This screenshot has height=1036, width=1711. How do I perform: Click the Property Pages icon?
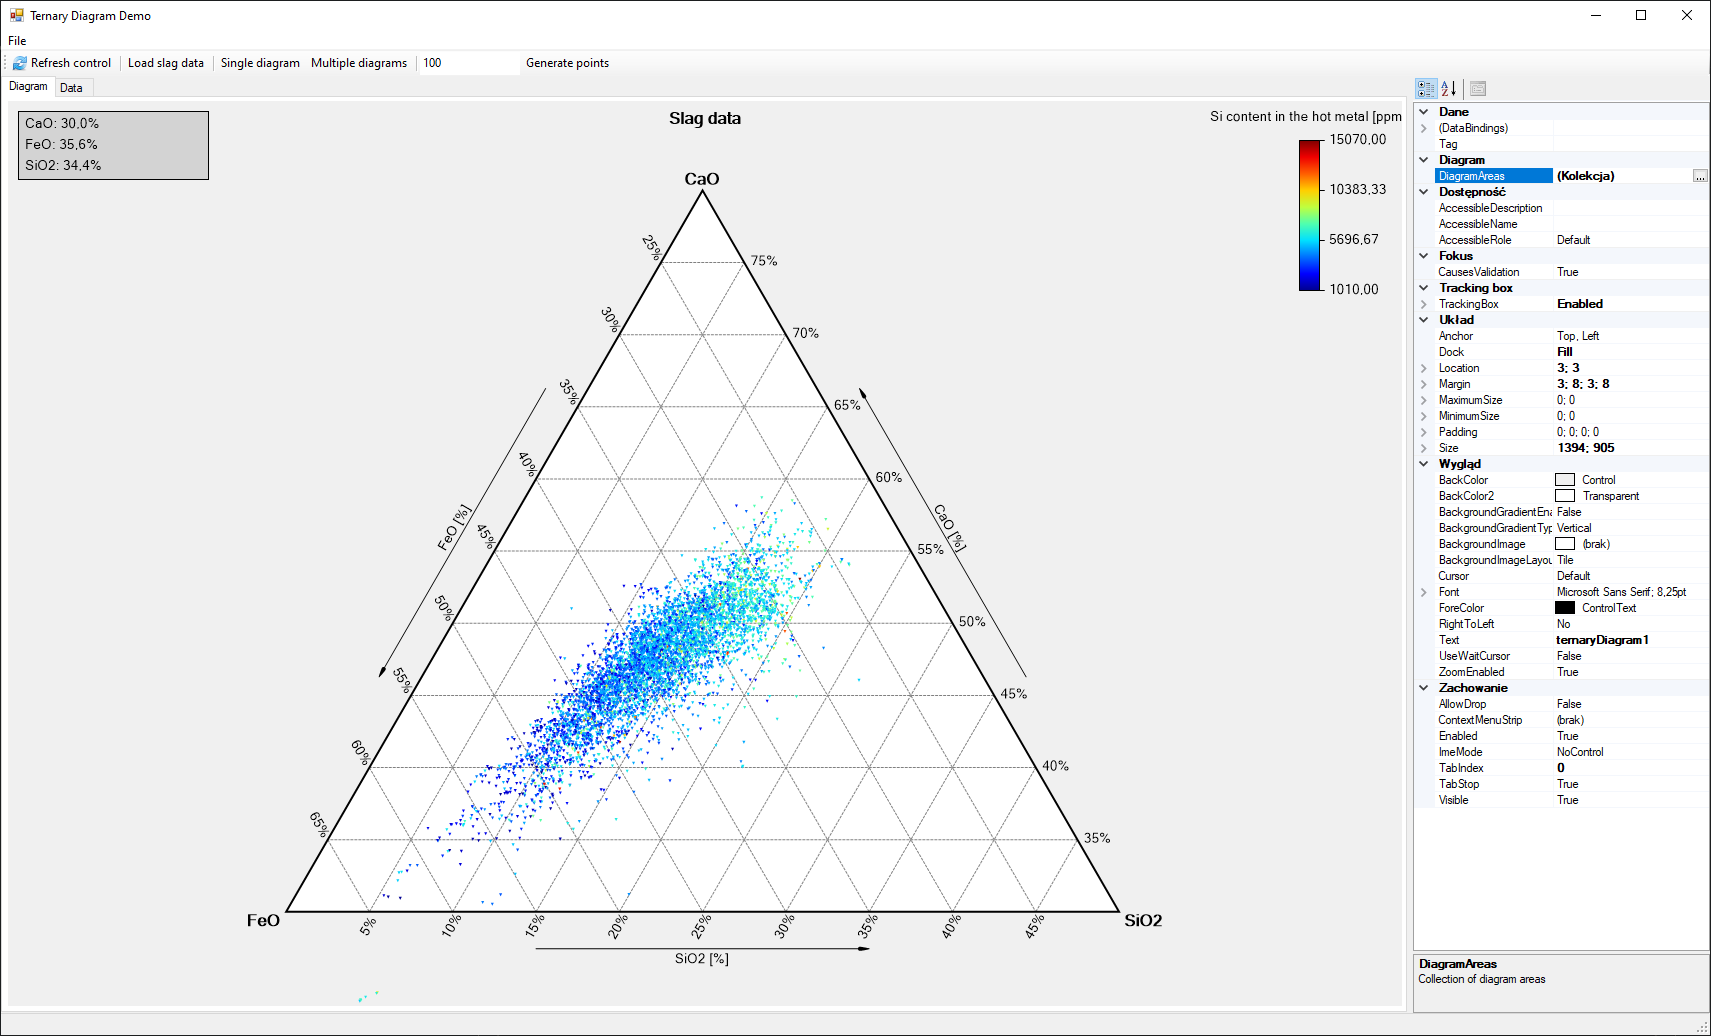(x=1477, y=88)
